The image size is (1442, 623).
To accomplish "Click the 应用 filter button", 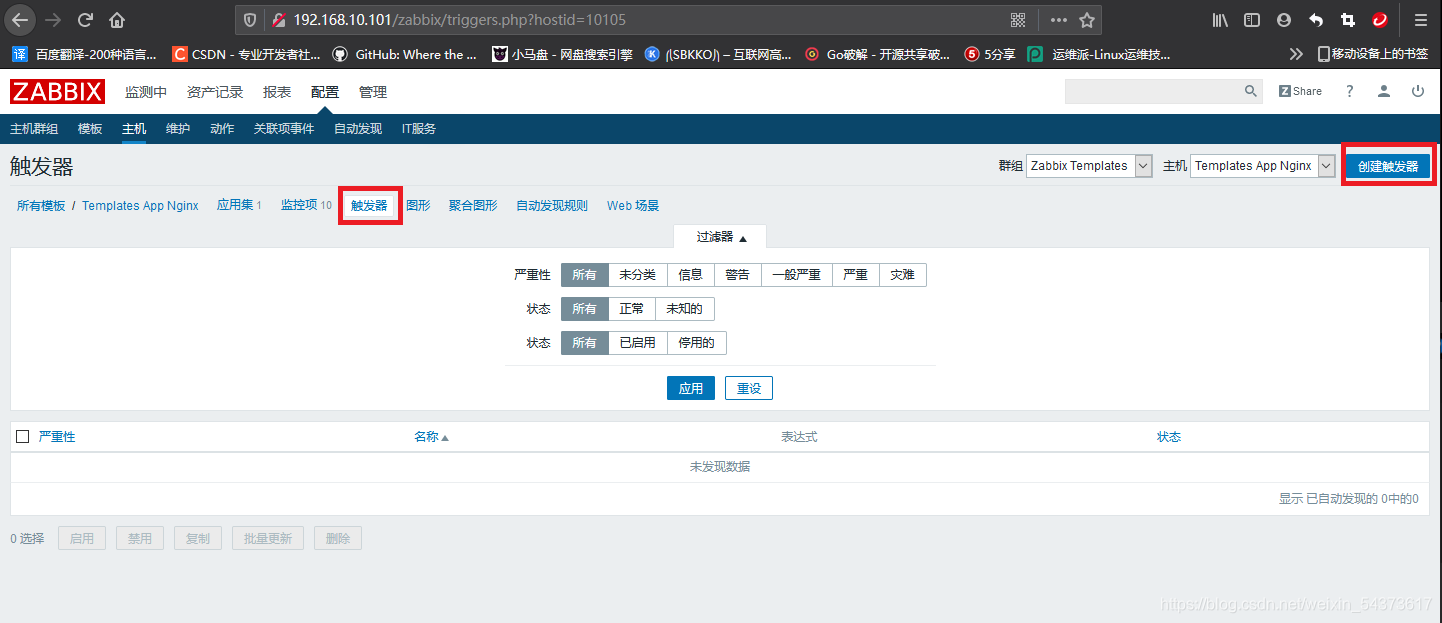I will click(691, 388).
